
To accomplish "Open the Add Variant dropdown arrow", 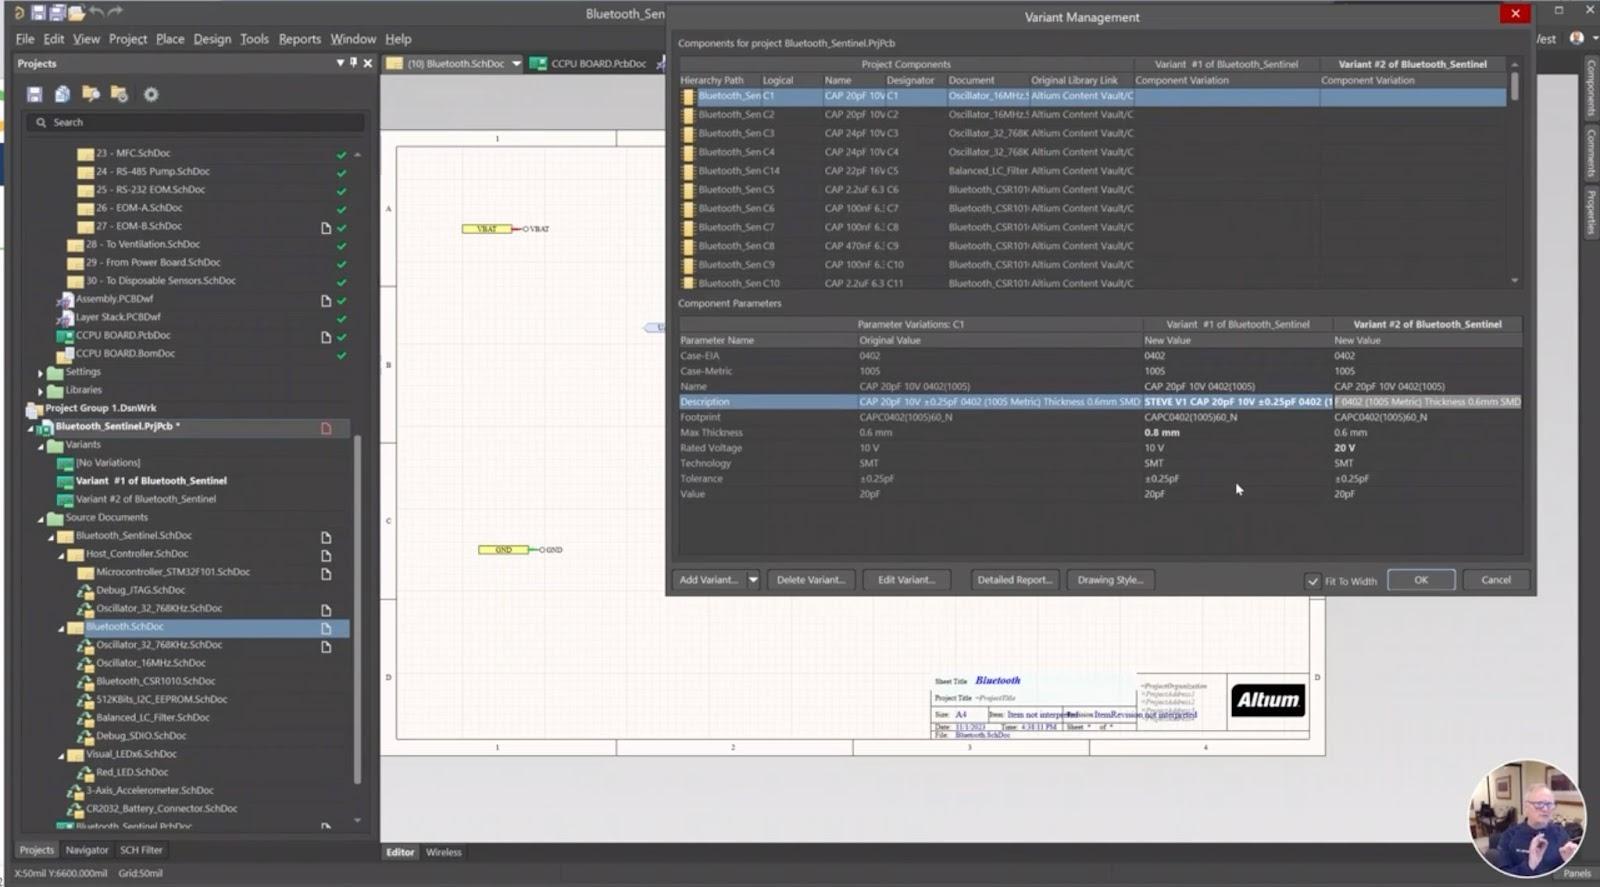I will pyautogui.click(x=753, y=580).
